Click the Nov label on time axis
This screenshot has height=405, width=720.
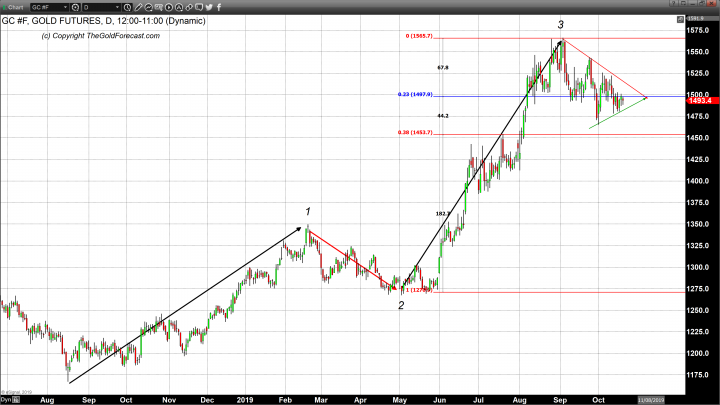tap(169, 400)
